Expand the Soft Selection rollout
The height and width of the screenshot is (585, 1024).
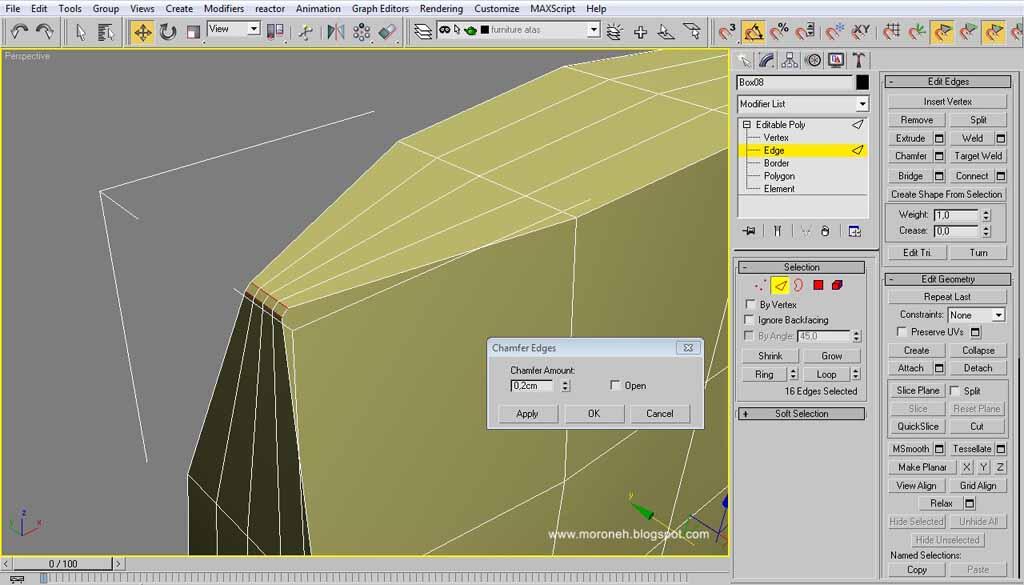pyautogui.click(x=801, y=414)
